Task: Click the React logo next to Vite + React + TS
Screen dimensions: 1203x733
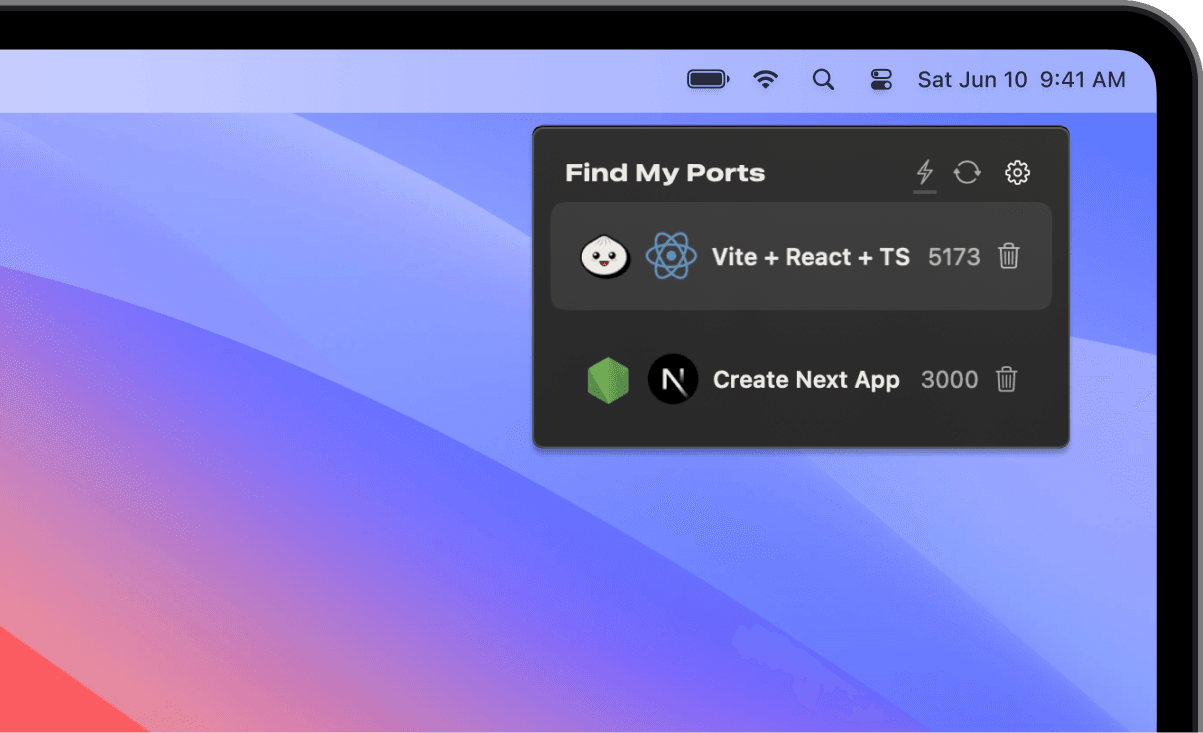Action: click(671, 257)
